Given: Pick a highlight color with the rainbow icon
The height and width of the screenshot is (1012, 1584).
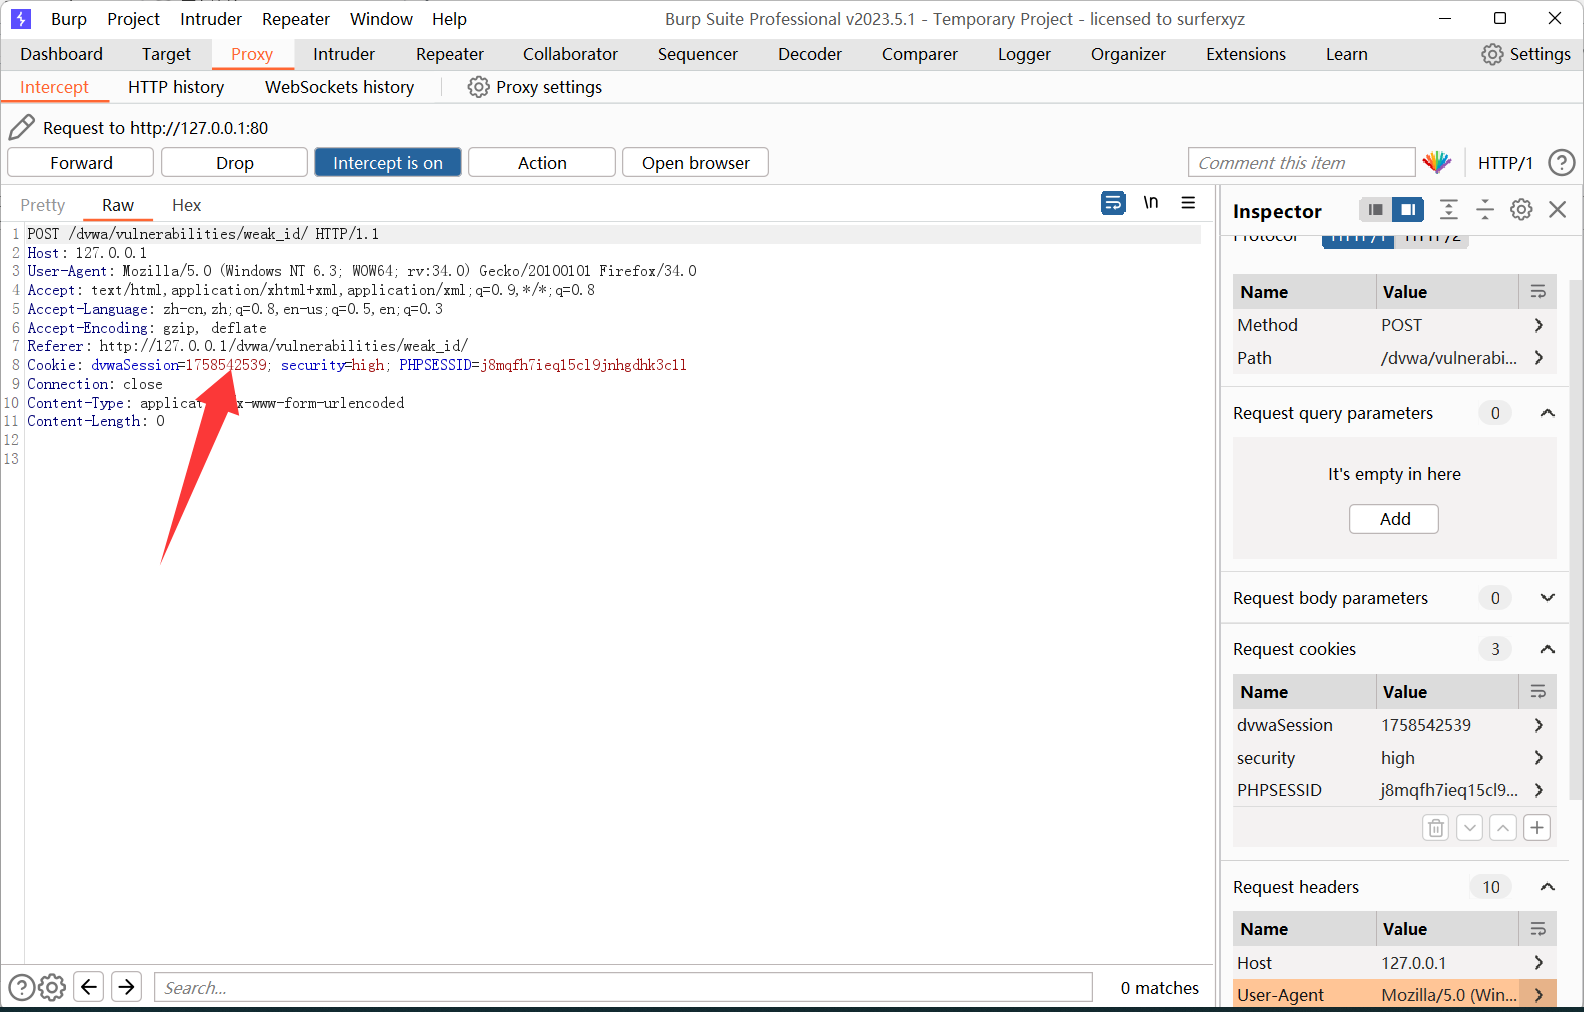Looking at the screenshot, I should coord(1437,162).
